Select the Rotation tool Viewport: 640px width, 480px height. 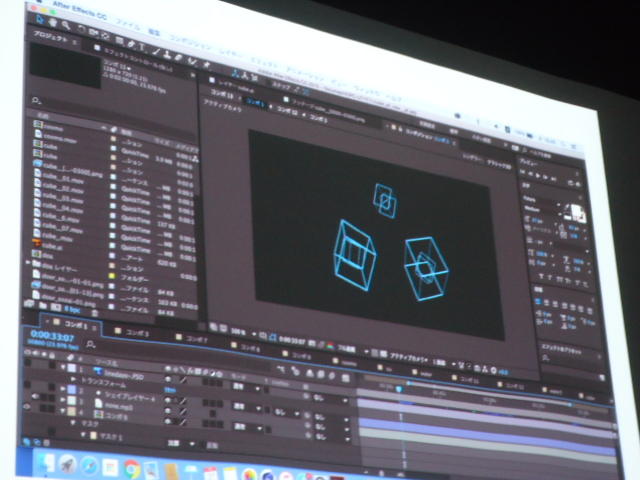click(x=82, y=29)
